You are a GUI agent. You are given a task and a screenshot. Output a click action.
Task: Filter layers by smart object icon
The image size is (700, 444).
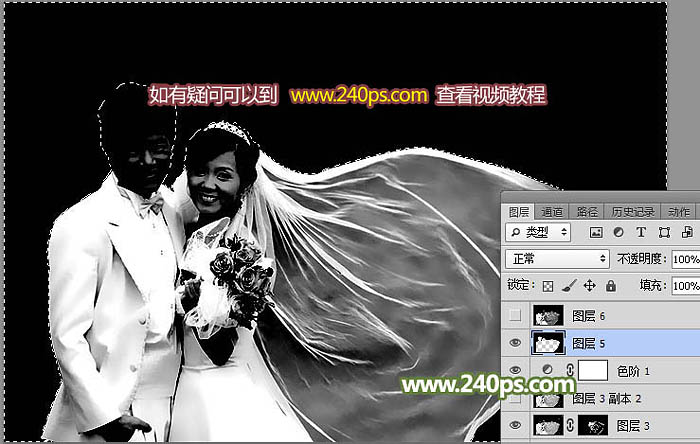(687, 232)
